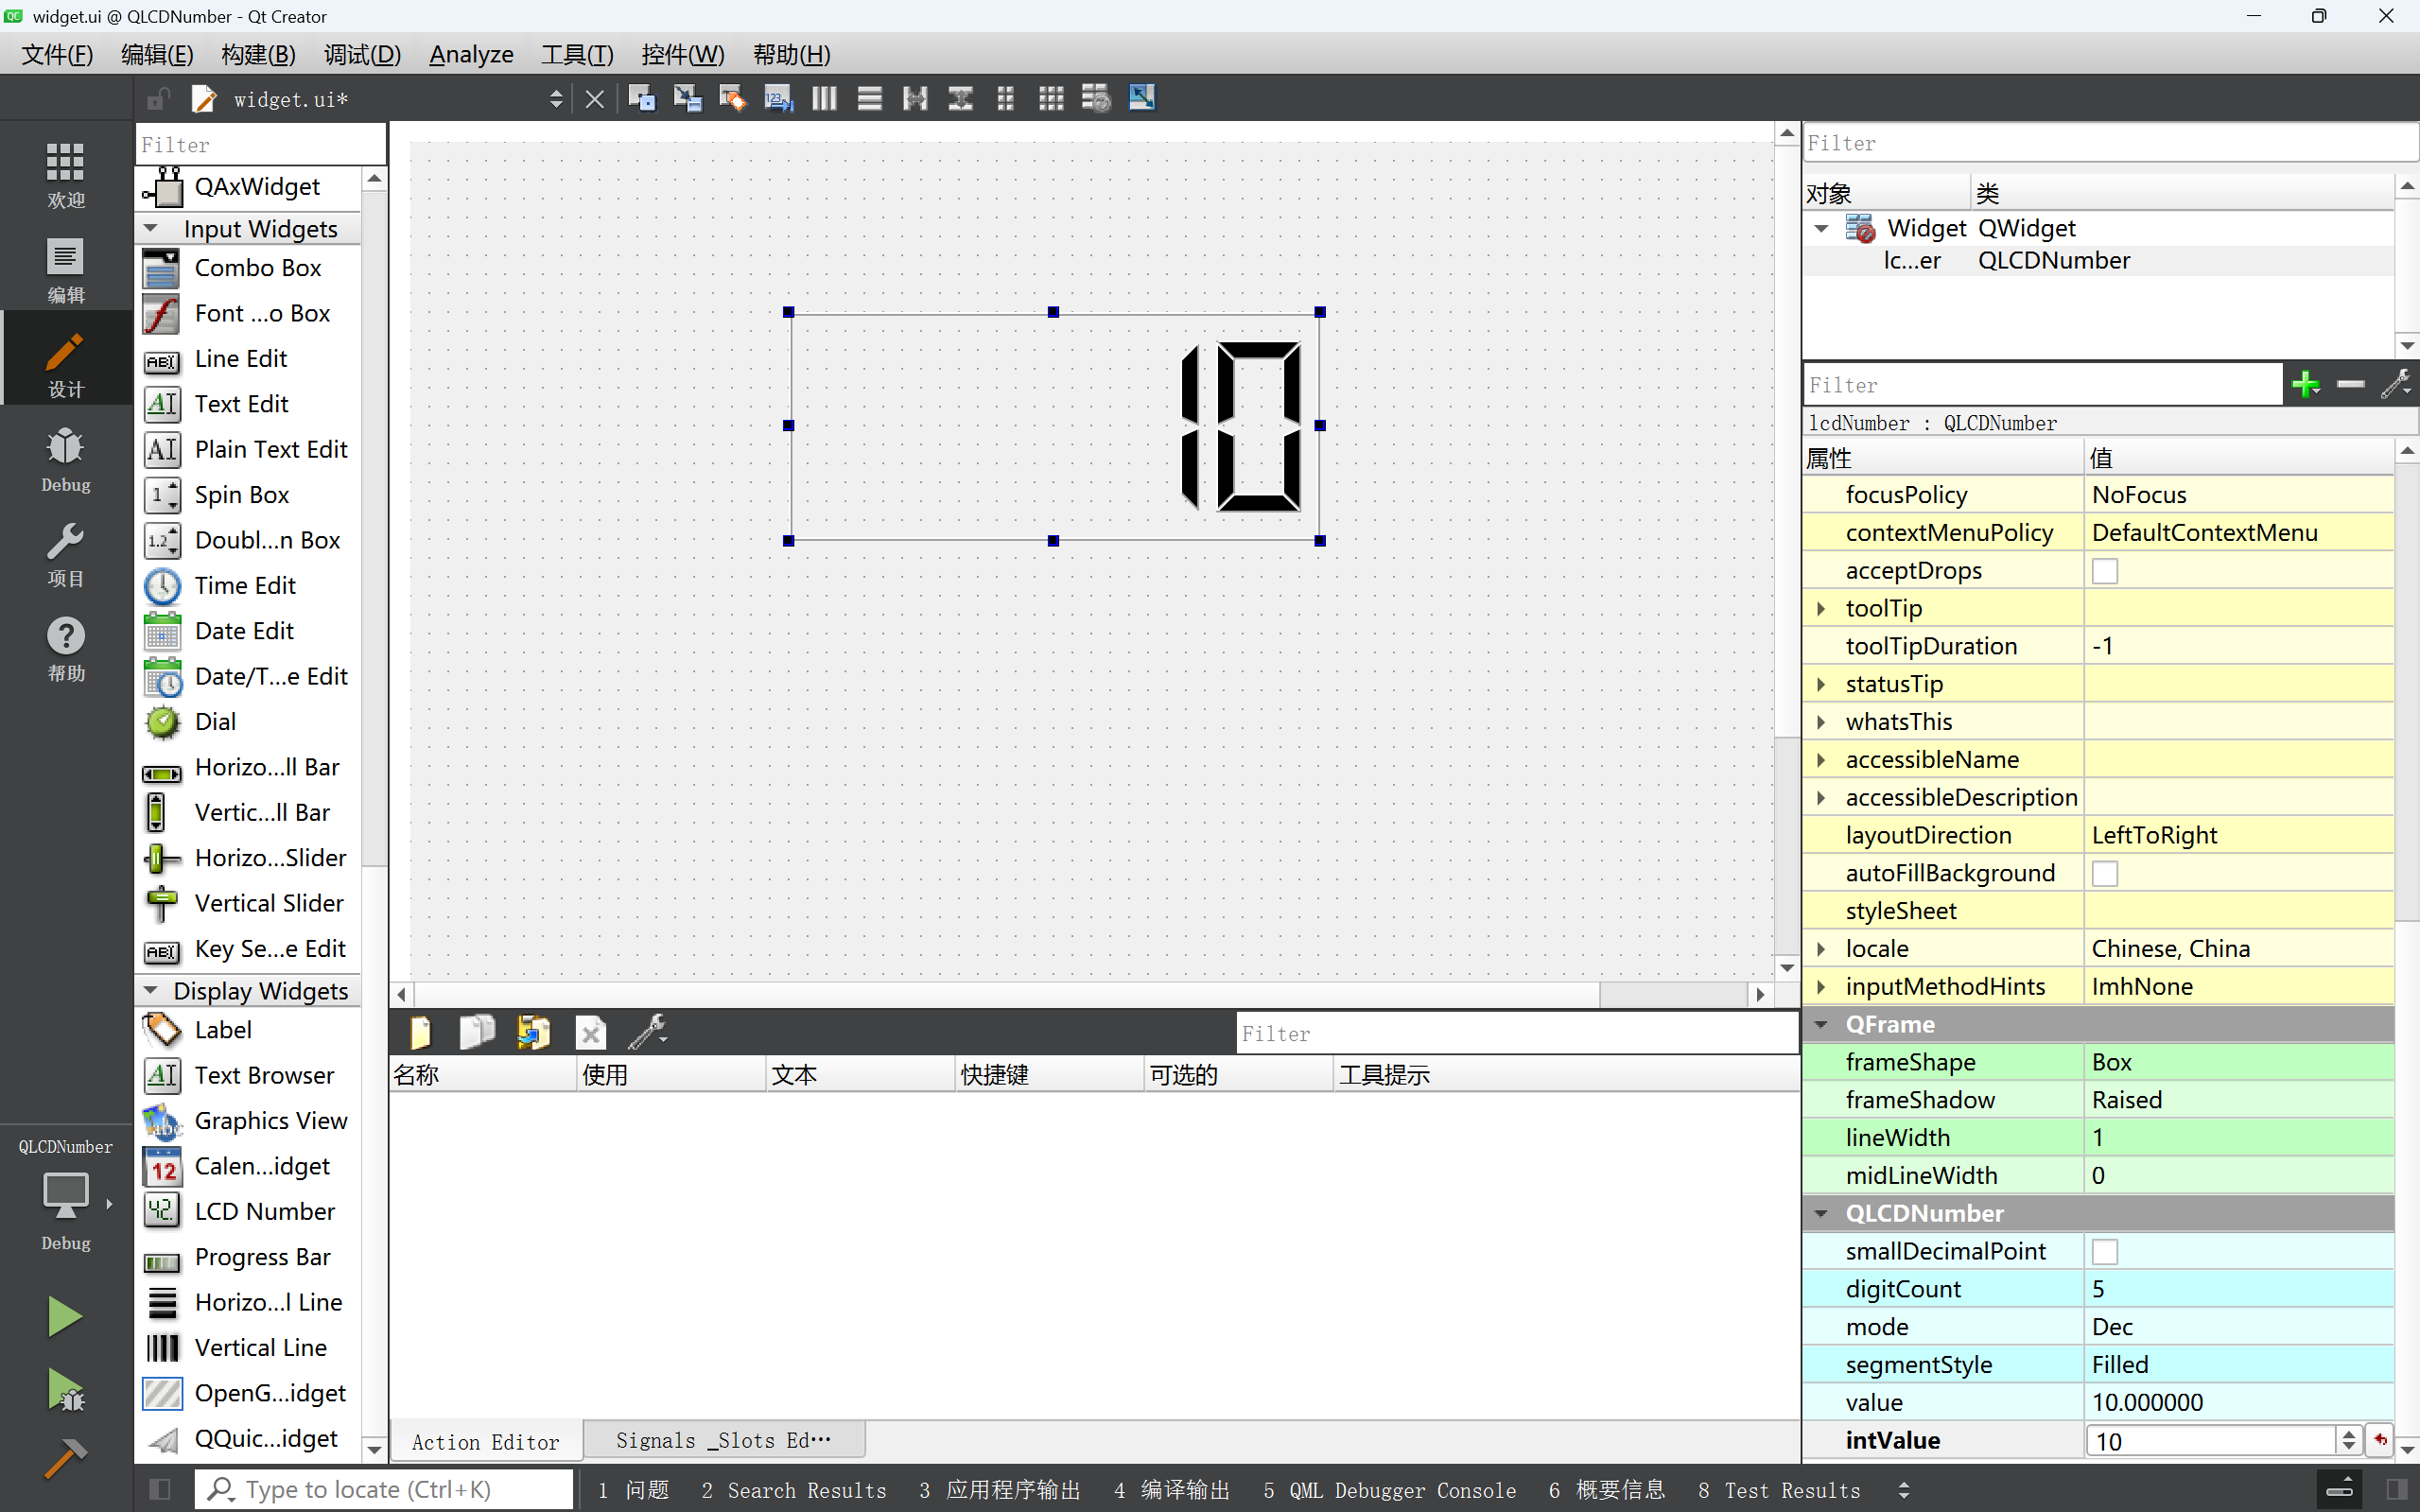Screen dimensions: 2420x1512
Task: Expand the toolTip property
Action: tap(1821, 608)
